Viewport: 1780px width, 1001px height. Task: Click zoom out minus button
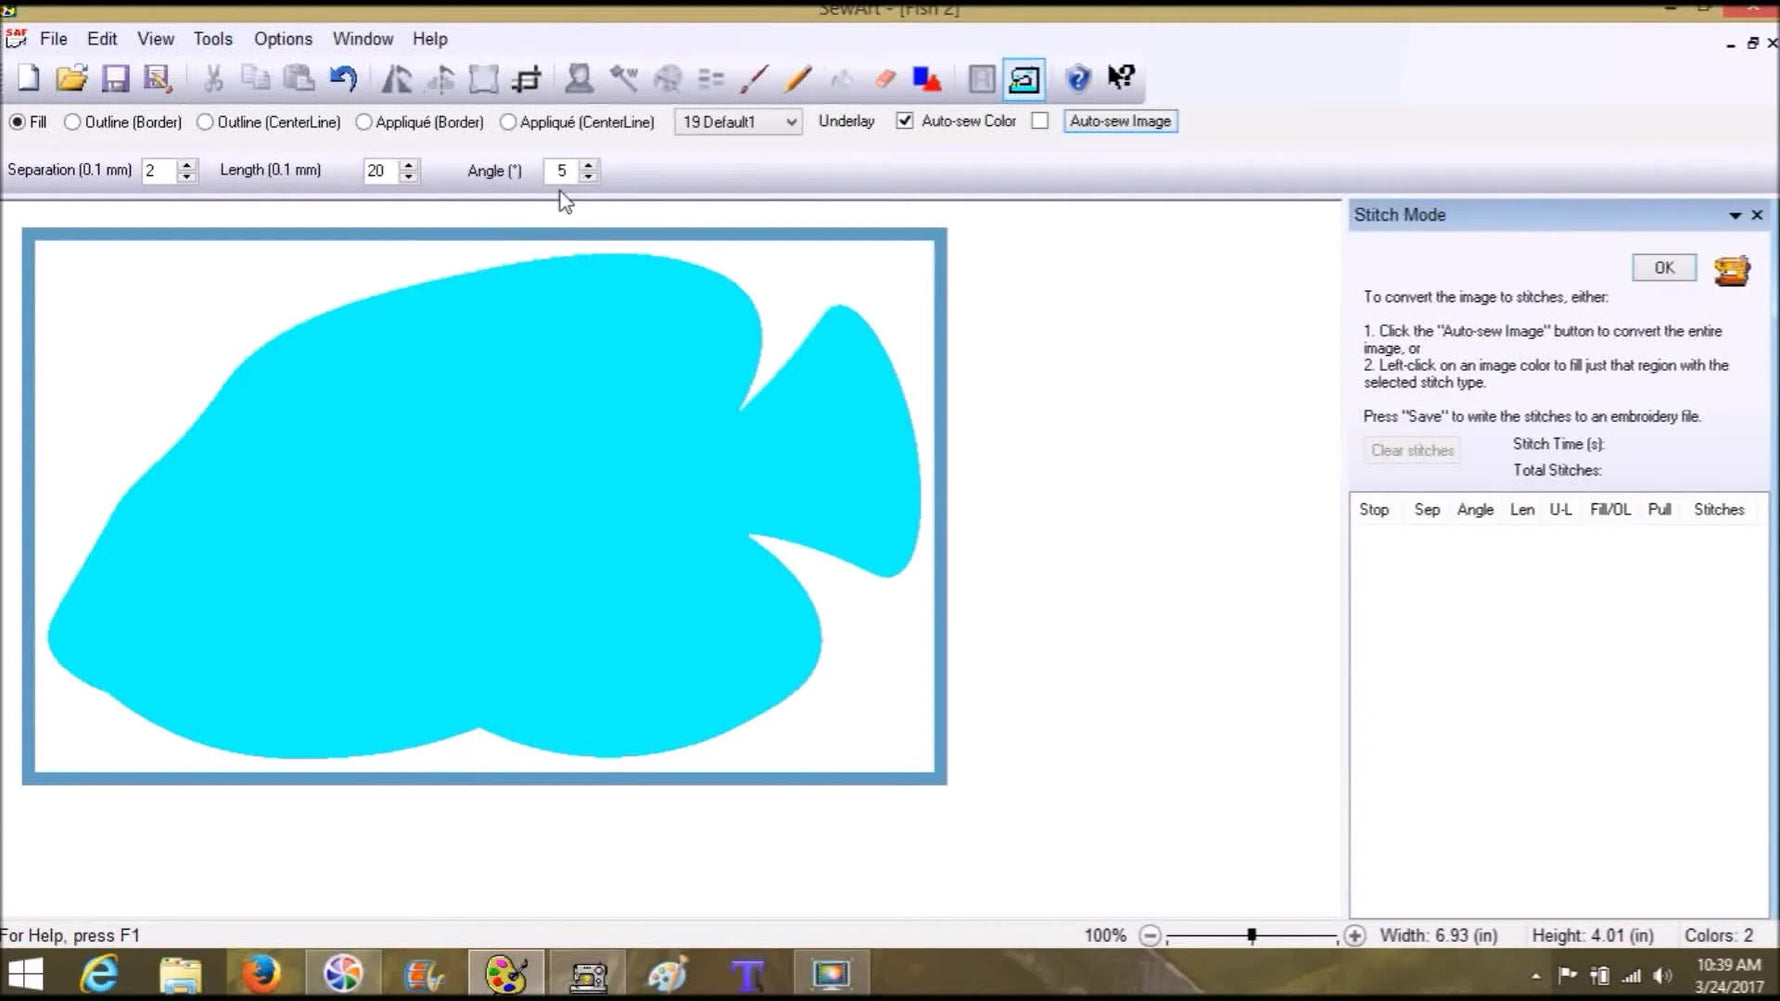click(x=1150, y=936)
